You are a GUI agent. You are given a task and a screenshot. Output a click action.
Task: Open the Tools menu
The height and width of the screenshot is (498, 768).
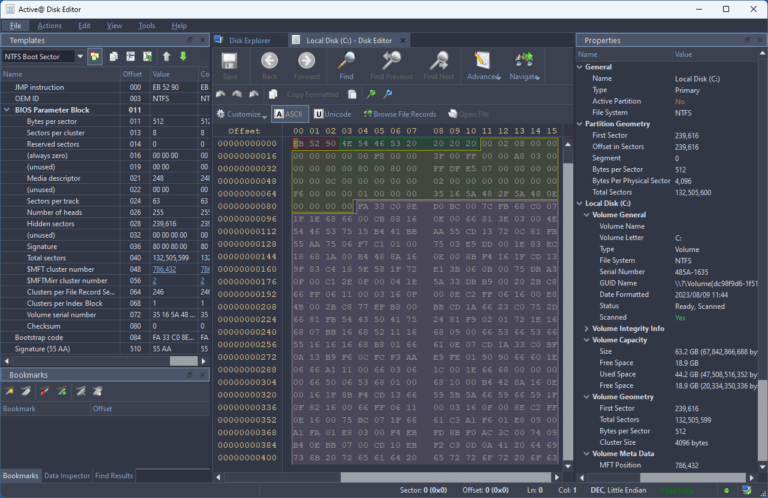pos(146,26)
